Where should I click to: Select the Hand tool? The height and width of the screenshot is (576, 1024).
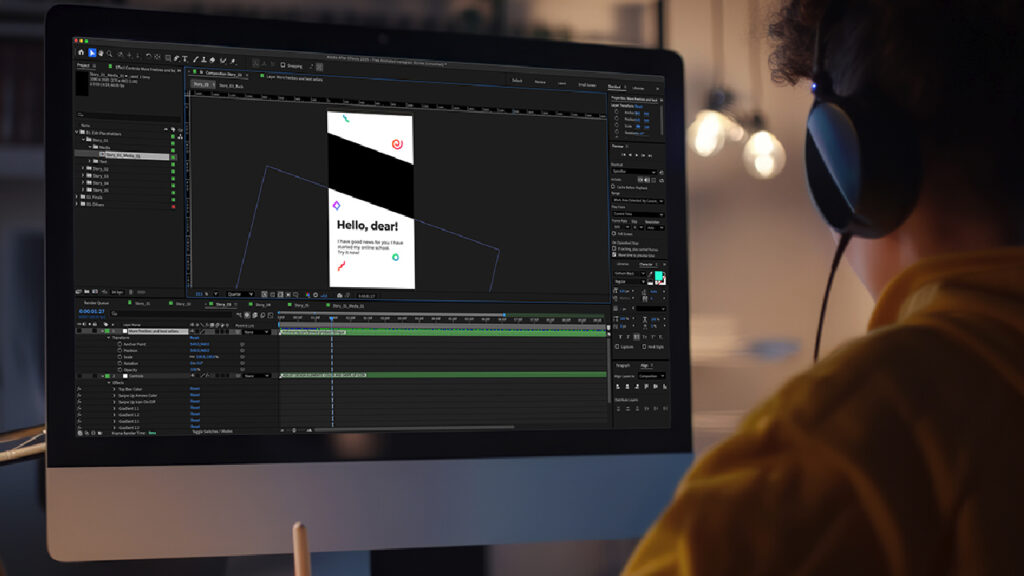pos(102,54)
